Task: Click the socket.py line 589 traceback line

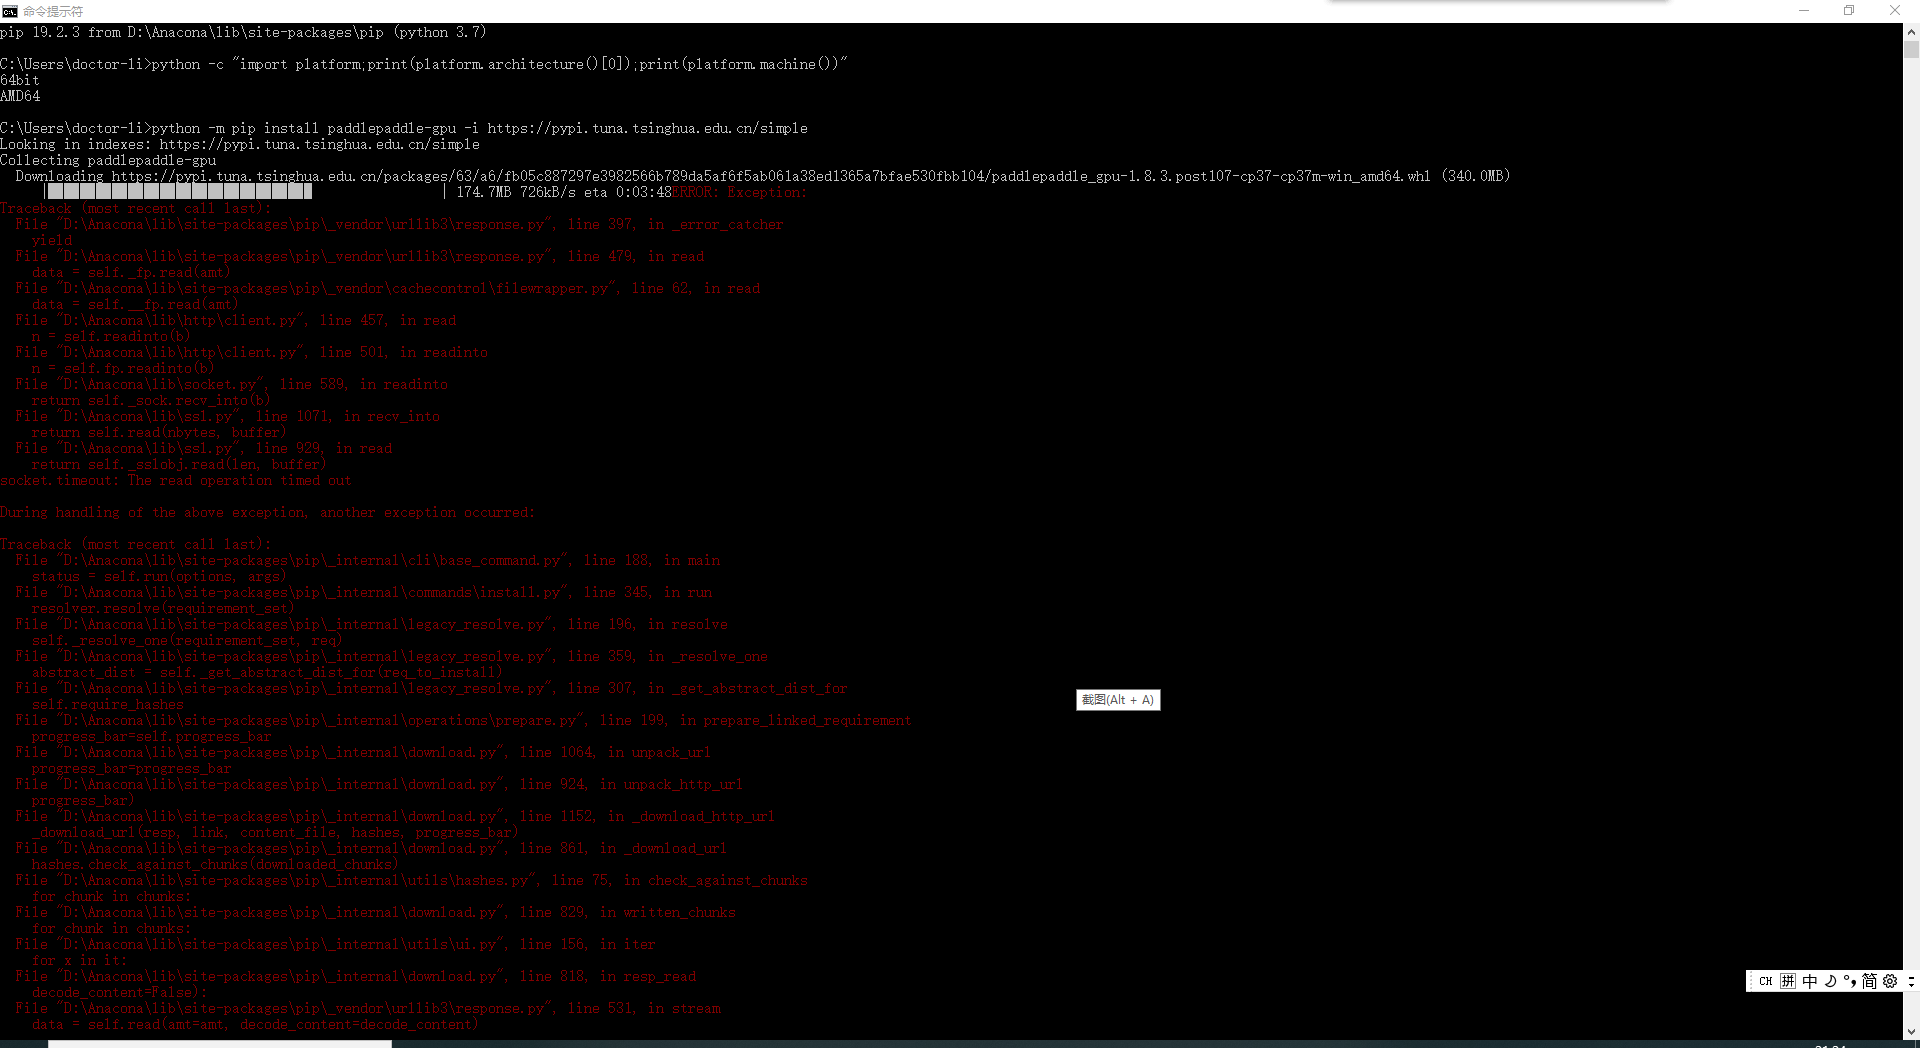Action: pyautogui.click(x=232, y=384)
